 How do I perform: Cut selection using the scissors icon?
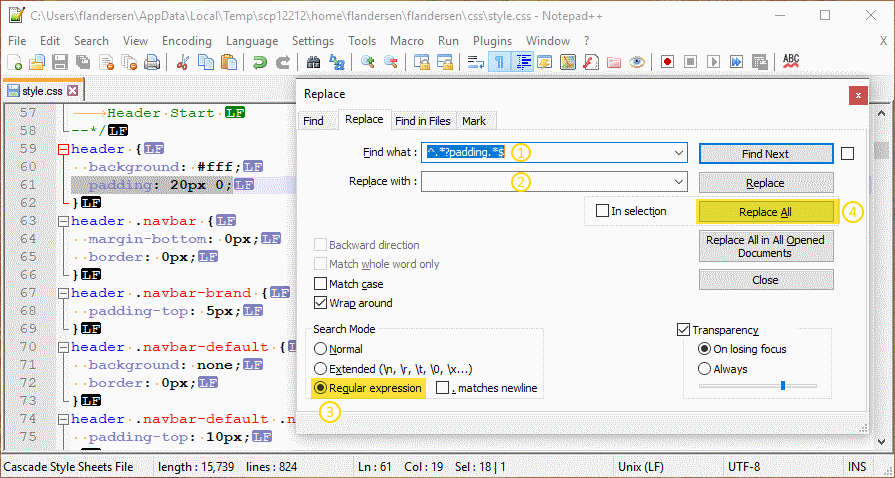[183, 62]
